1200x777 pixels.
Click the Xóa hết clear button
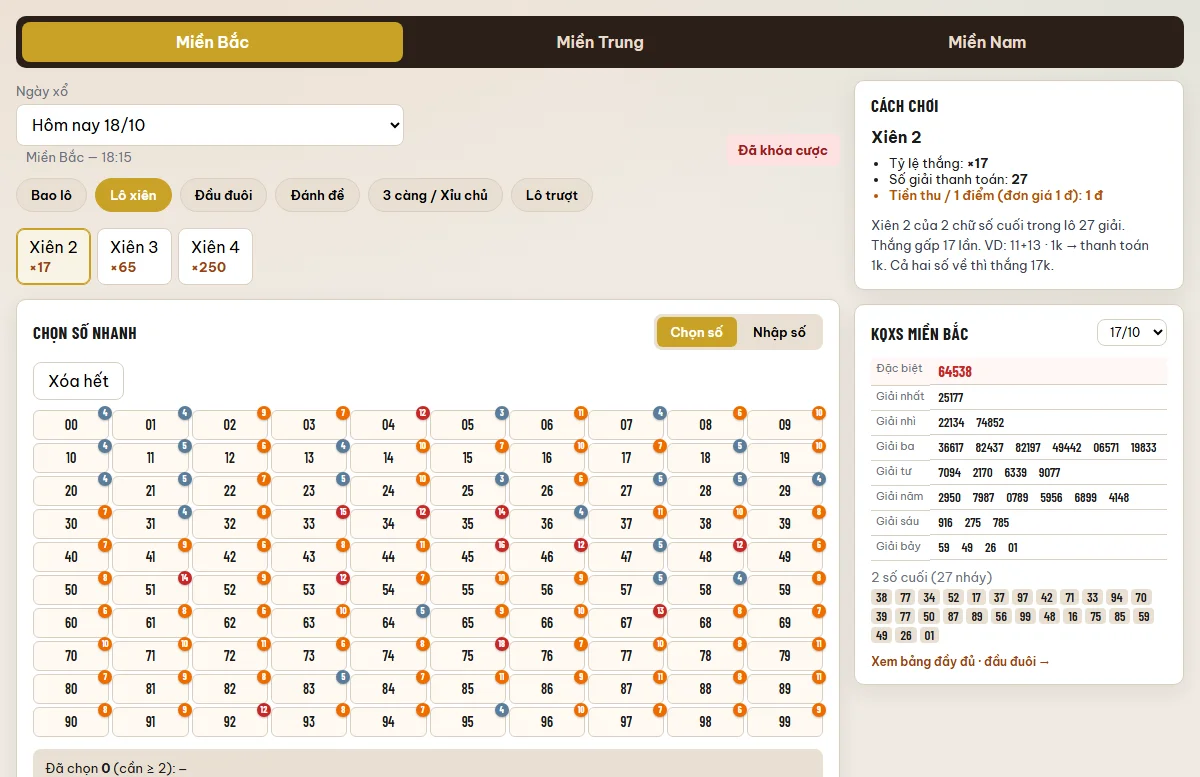78,381
